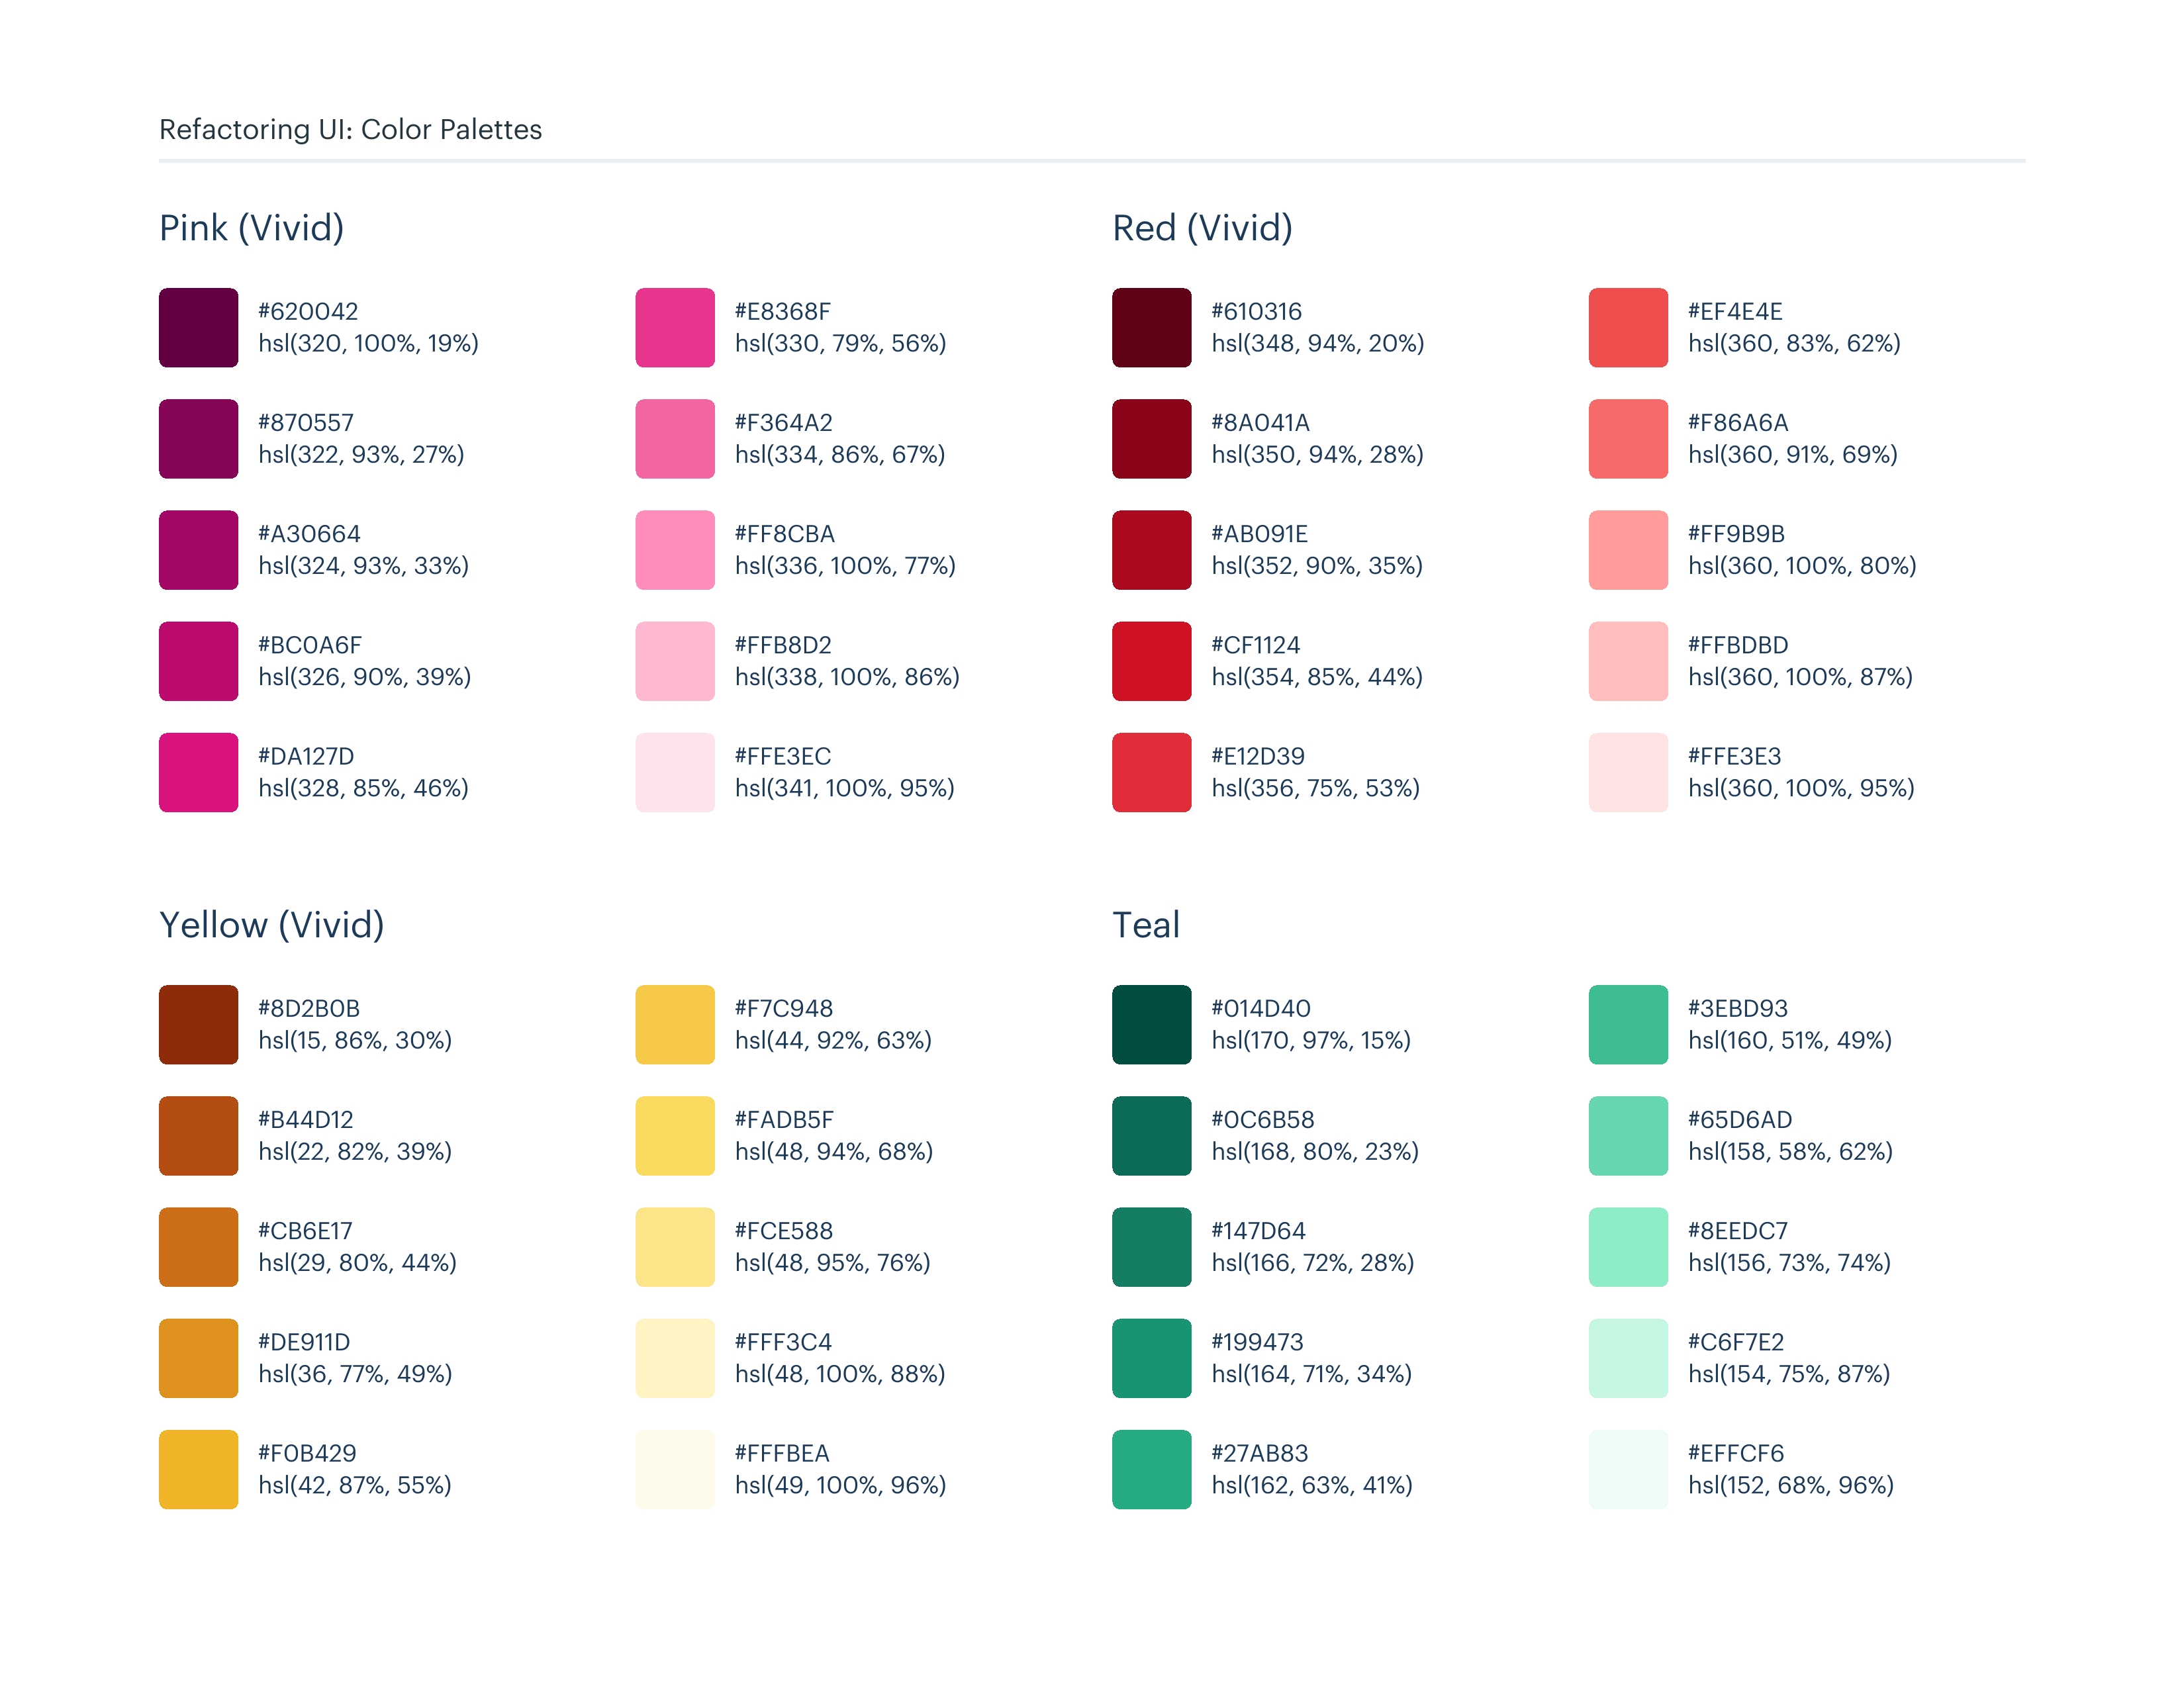Click the yellow #F7C948 swatch
The height and width of the screenshot is (1688, 2184).
click(x=675, y=1025)
